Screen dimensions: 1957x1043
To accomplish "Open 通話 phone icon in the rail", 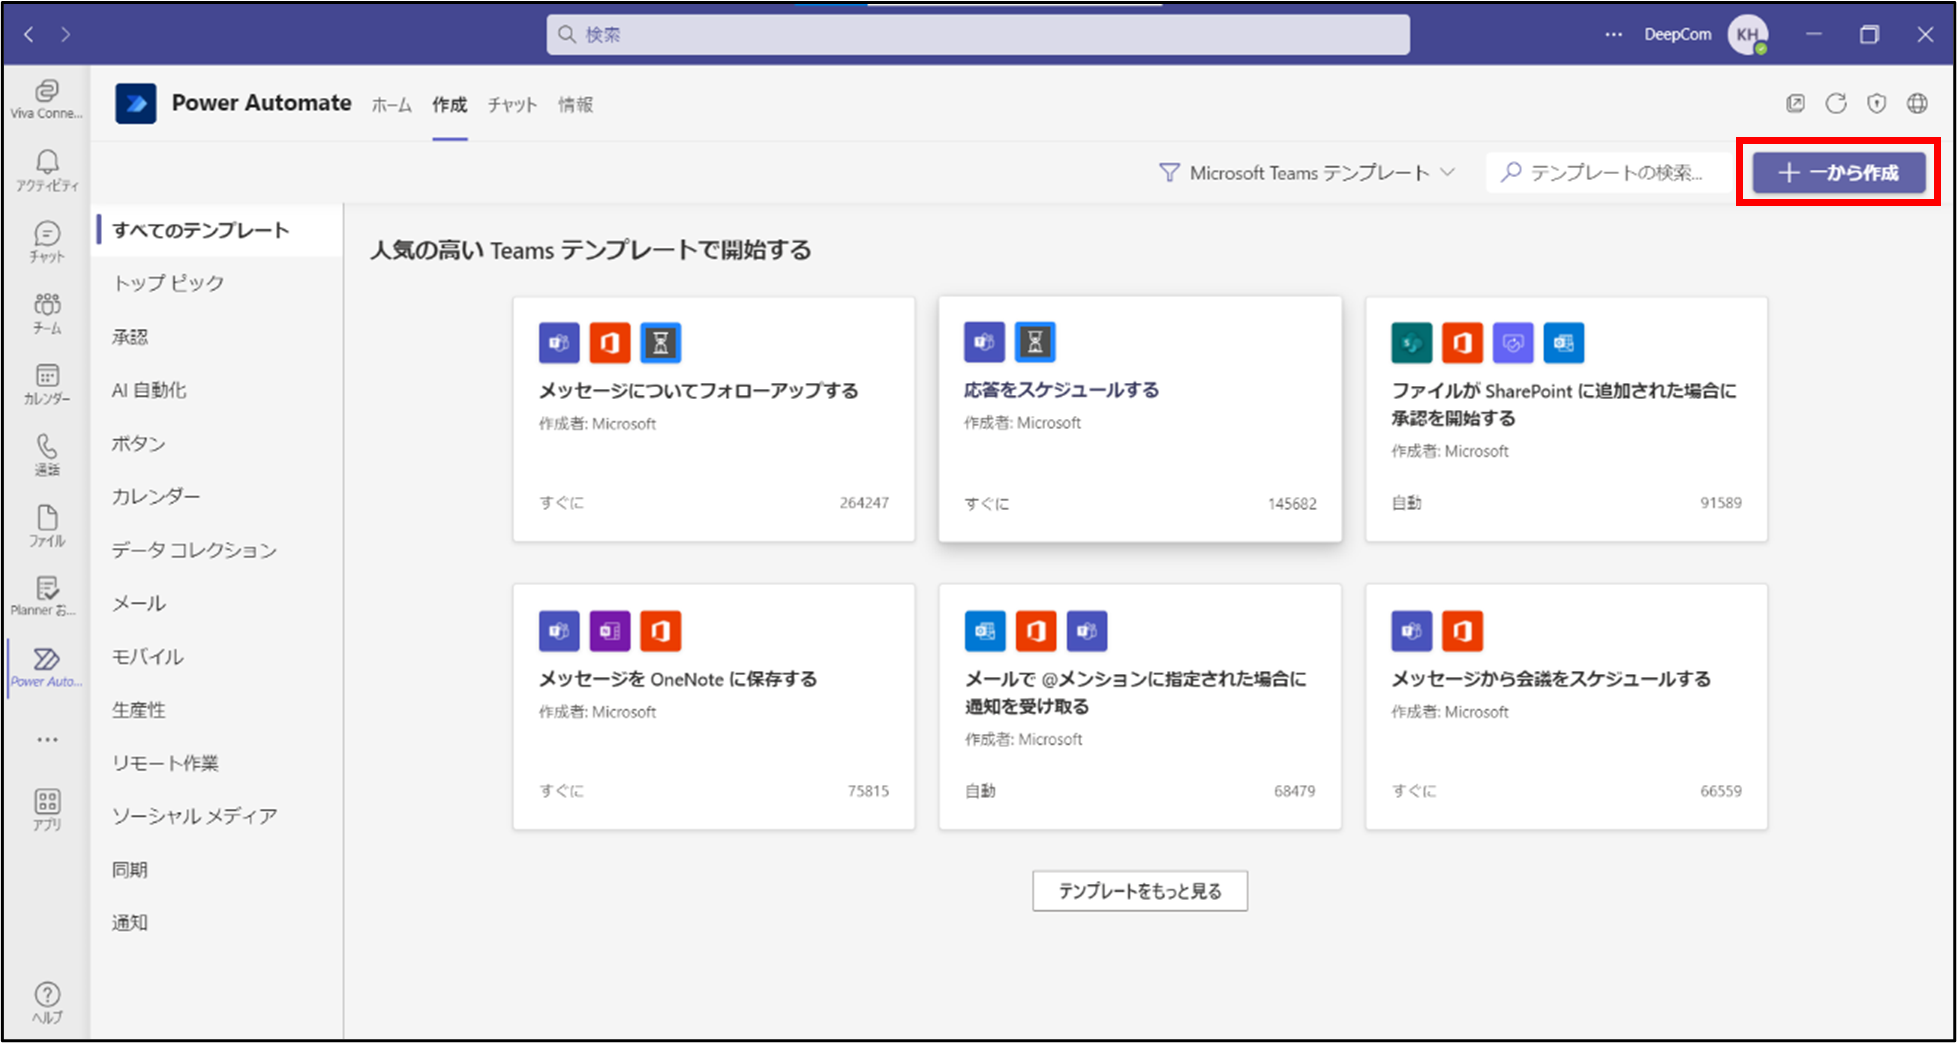I will [47, 455].
